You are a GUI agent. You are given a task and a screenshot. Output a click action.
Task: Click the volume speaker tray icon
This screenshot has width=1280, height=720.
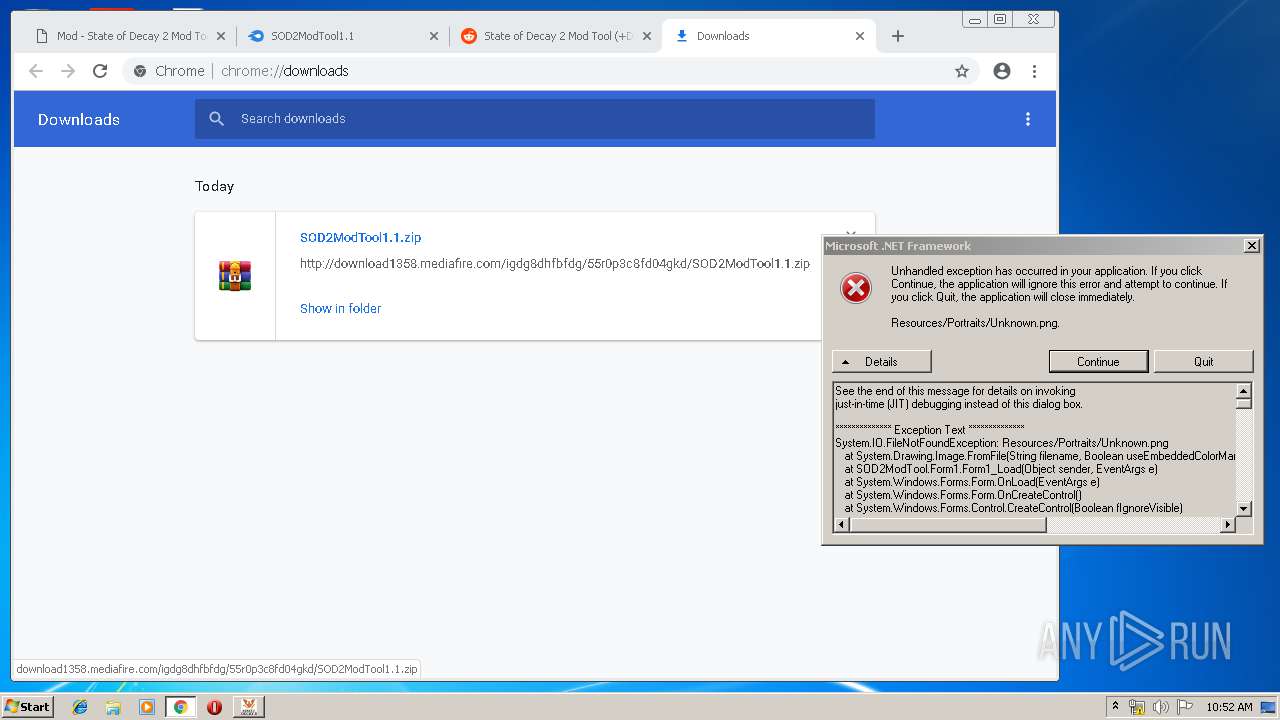pos(1161,707)
